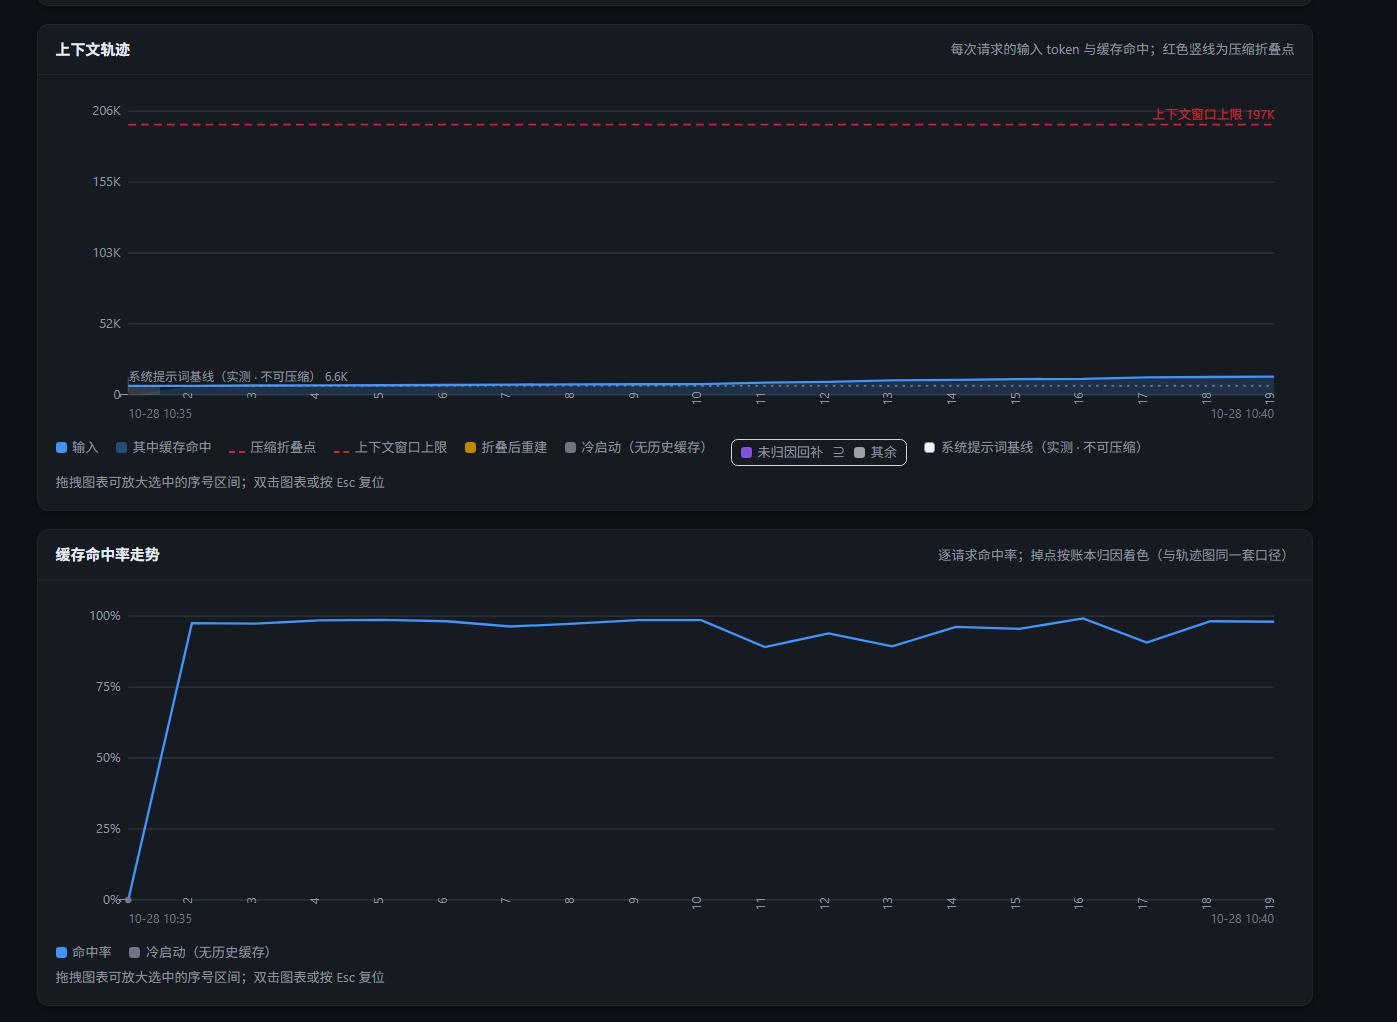Click the 155K y-axis label

tap(106, 182)
